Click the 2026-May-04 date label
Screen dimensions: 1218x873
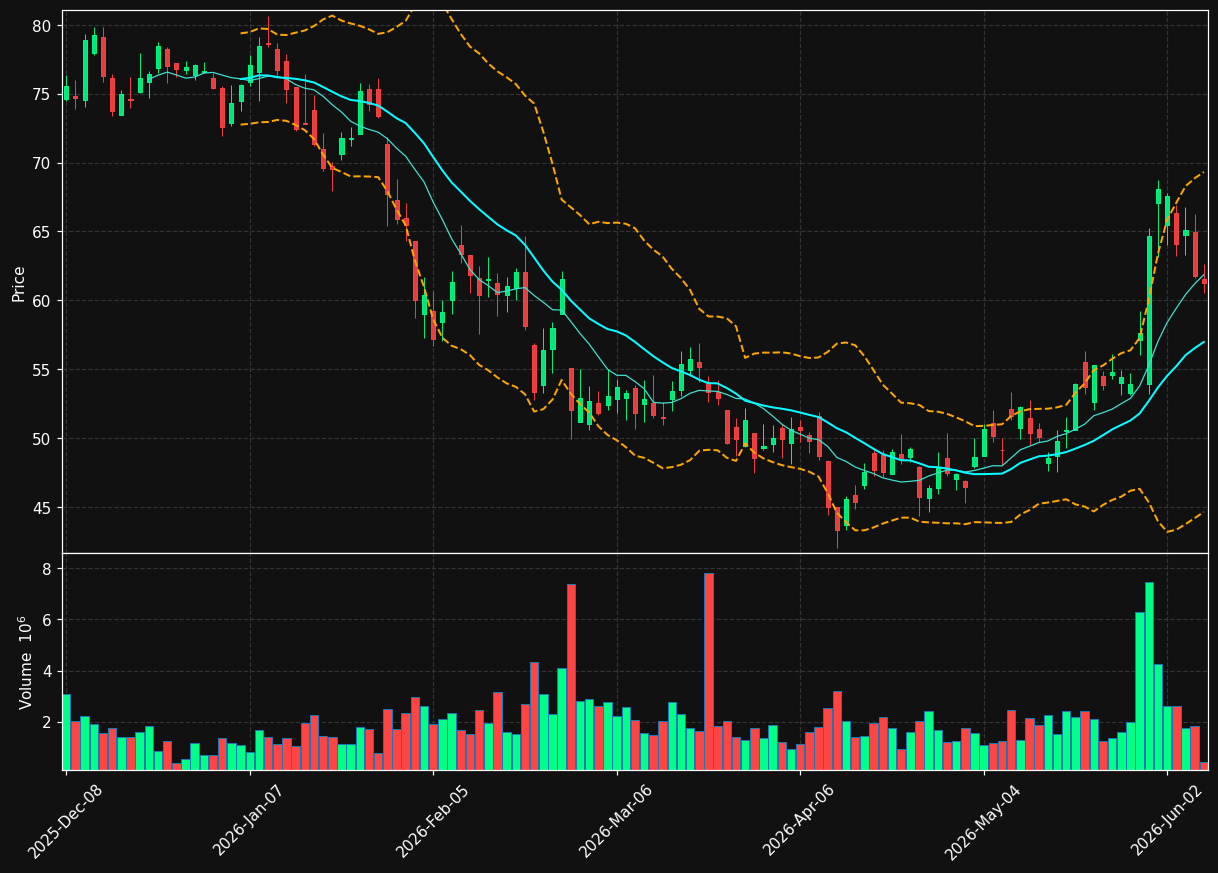[x=983, y=821]
